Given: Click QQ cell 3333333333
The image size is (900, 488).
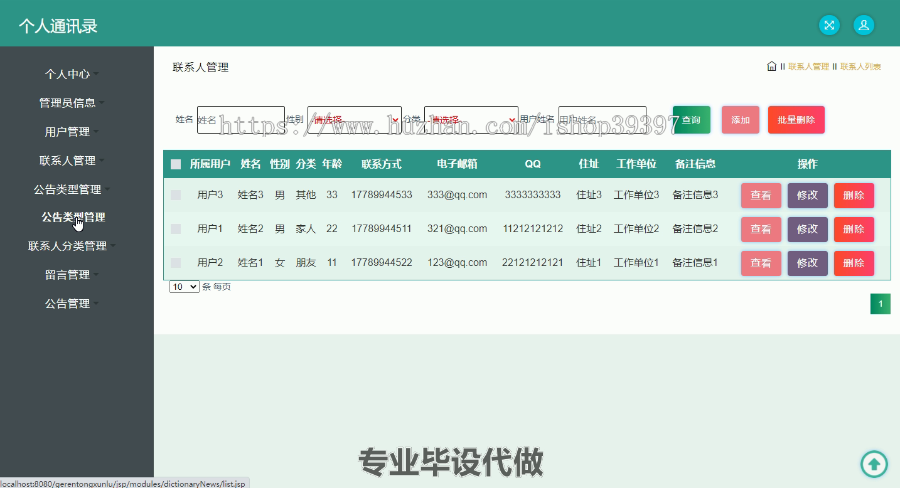Looking at the screenshot, I should (x=533, y=195).
